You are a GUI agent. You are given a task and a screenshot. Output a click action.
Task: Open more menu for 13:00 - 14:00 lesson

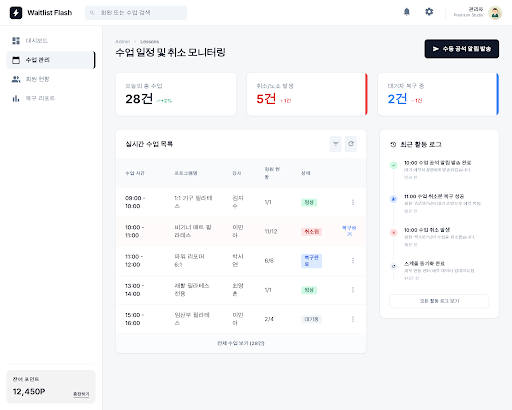pyautogui.click(x=353, y=290)
